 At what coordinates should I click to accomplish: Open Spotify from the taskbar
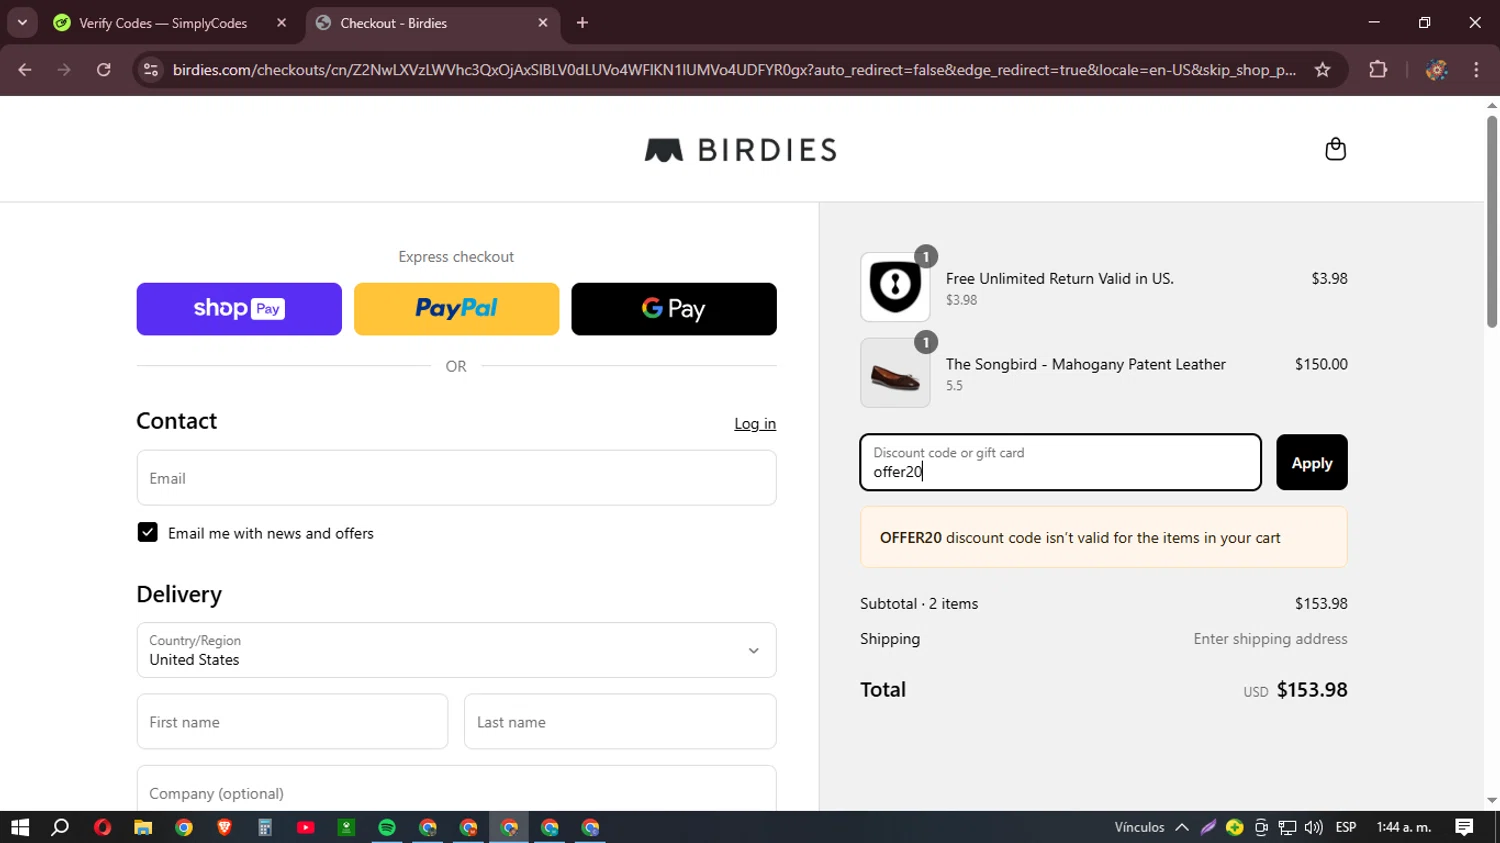(387, 827)
